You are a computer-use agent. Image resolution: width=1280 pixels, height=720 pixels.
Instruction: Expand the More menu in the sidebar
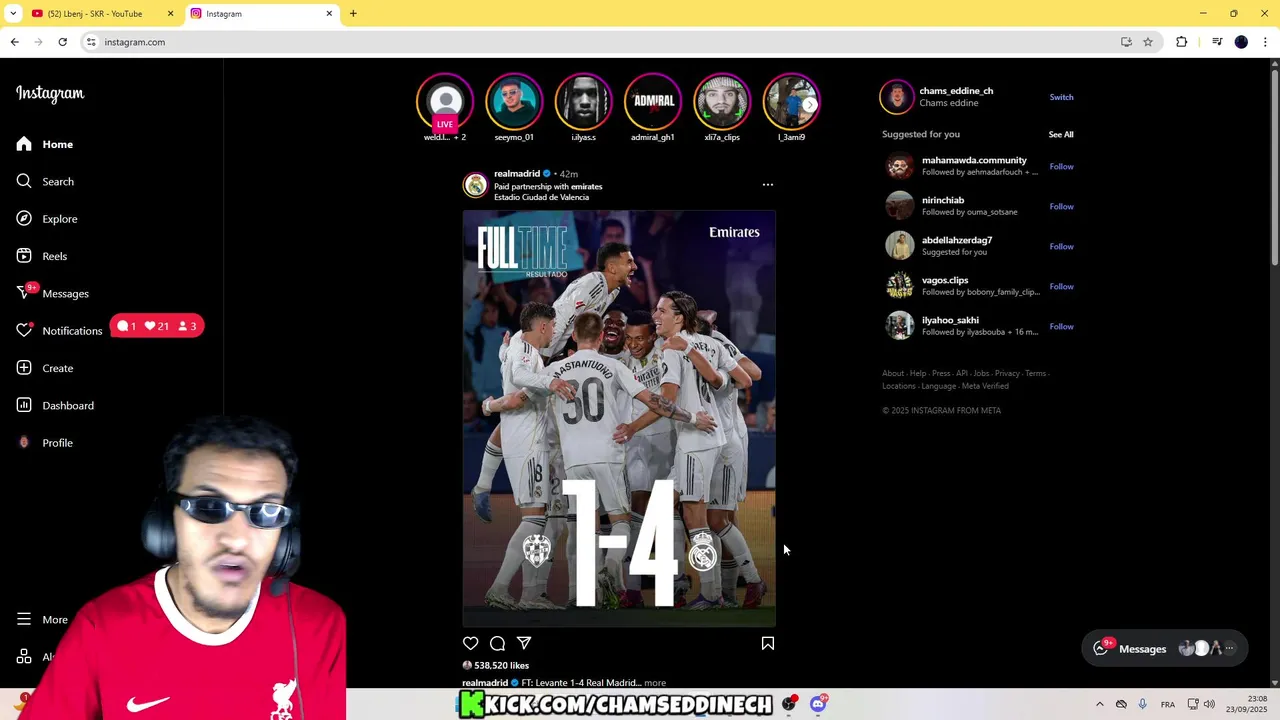click(x=42, y=619)
